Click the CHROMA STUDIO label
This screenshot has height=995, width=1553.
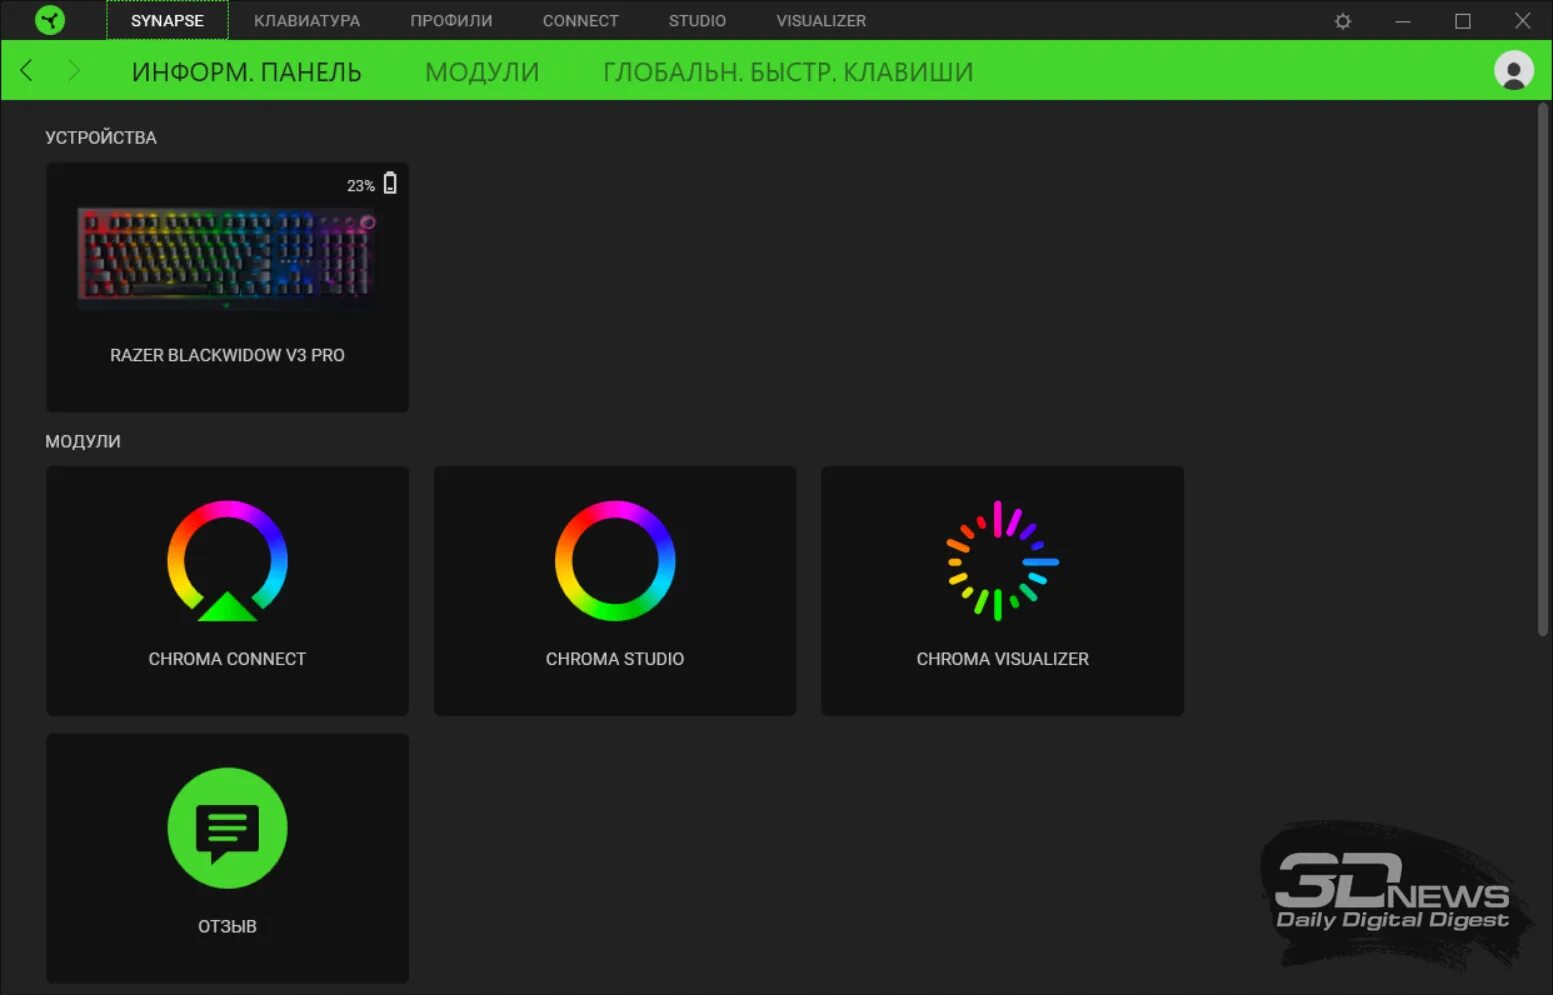click(x=615, y=659)
